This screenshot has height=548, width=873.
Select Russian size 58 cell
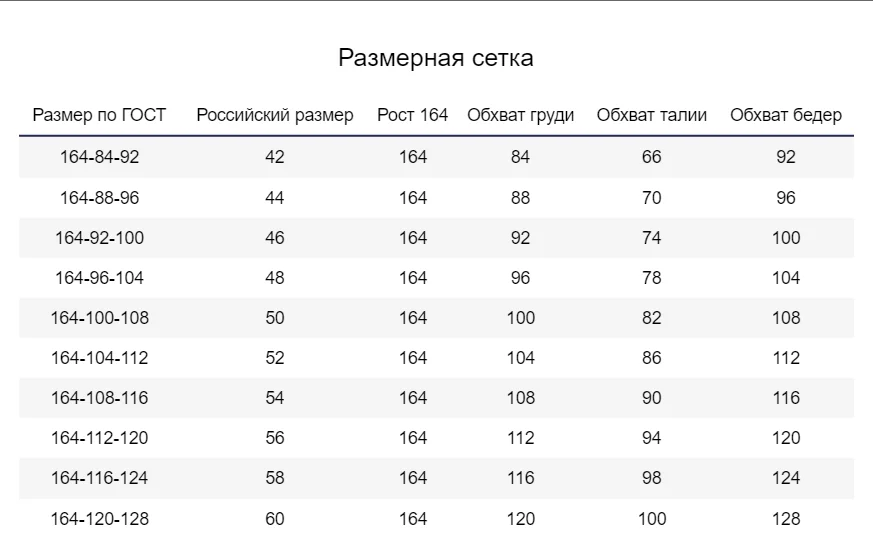[x=275, y=478]
